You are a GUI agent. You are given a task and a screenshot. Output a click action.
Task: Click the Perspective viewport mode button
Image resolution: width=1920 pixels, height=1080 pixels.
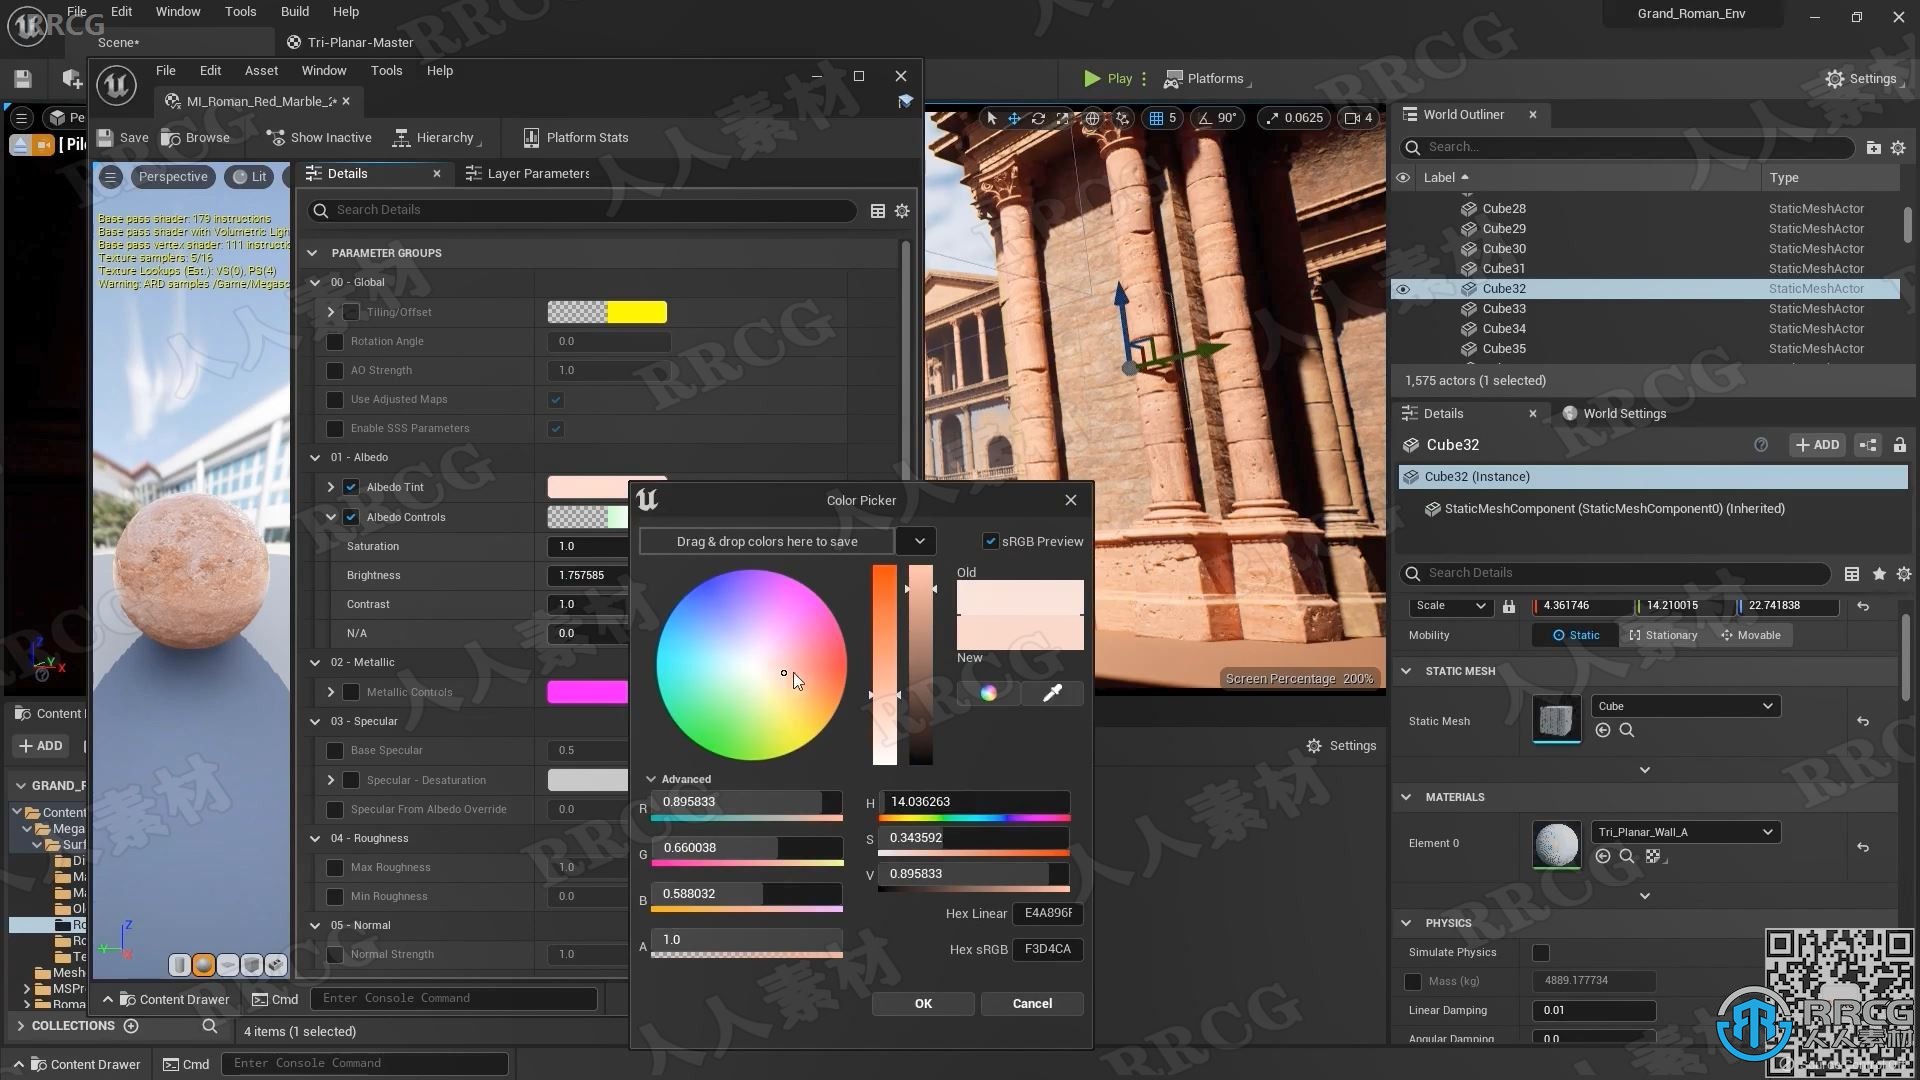173,177
